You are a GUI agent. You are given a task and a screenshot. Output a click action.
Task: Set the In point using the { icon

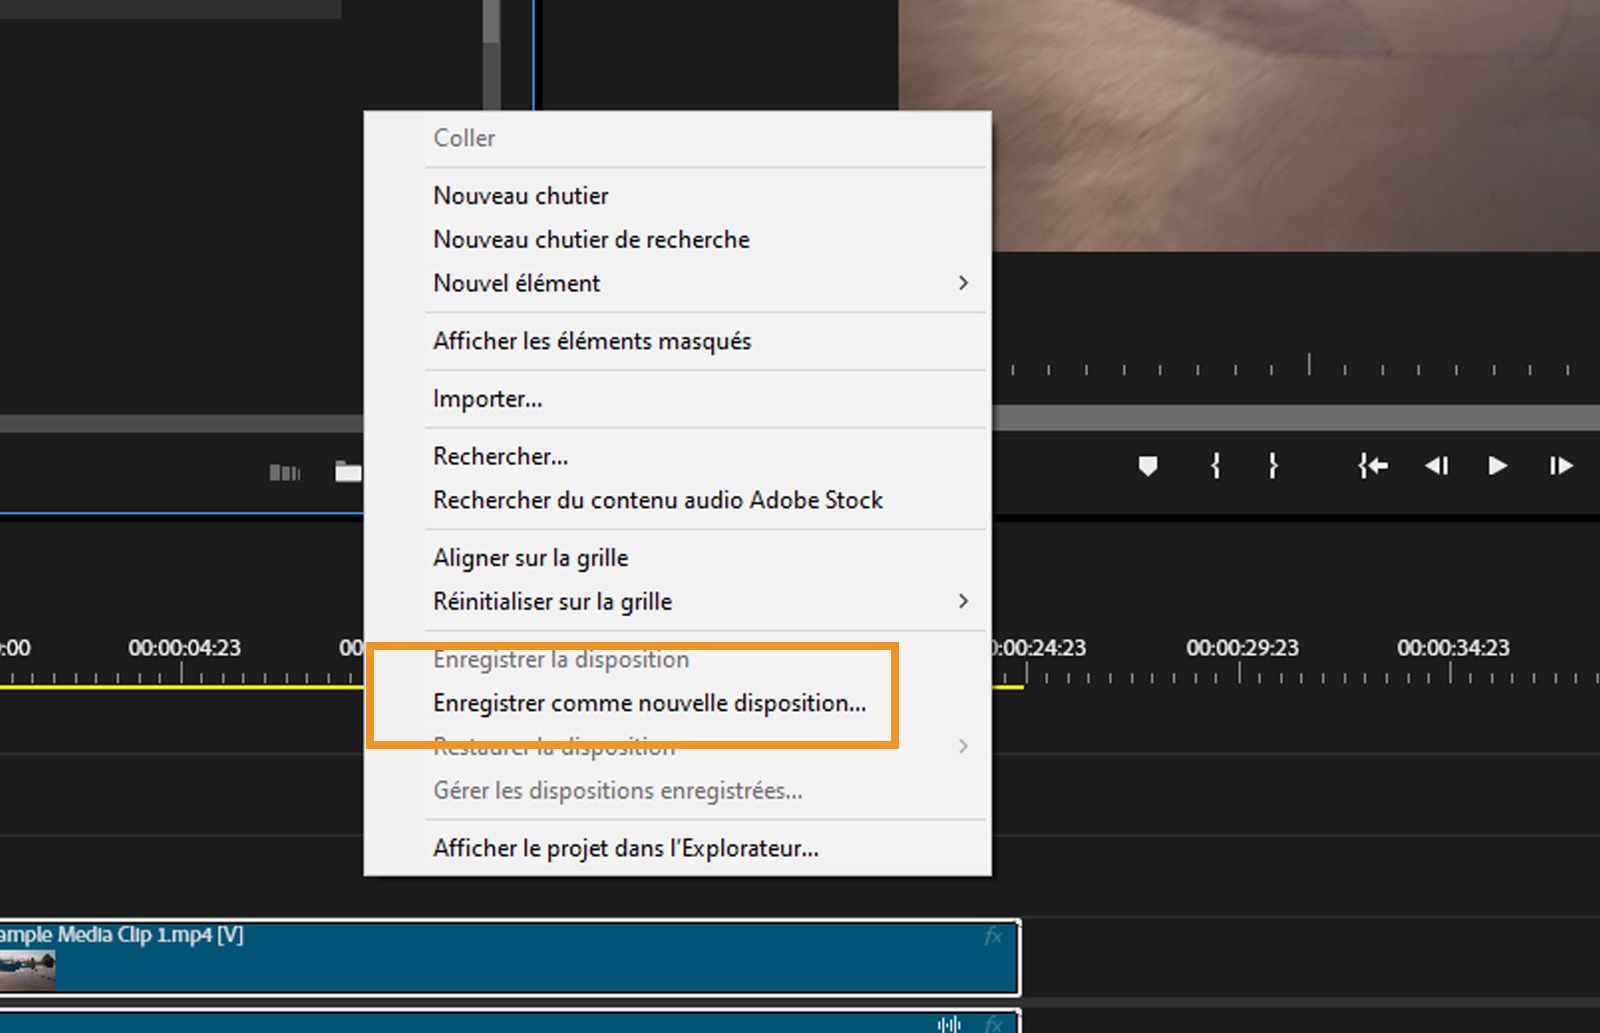click(1214, 466)
